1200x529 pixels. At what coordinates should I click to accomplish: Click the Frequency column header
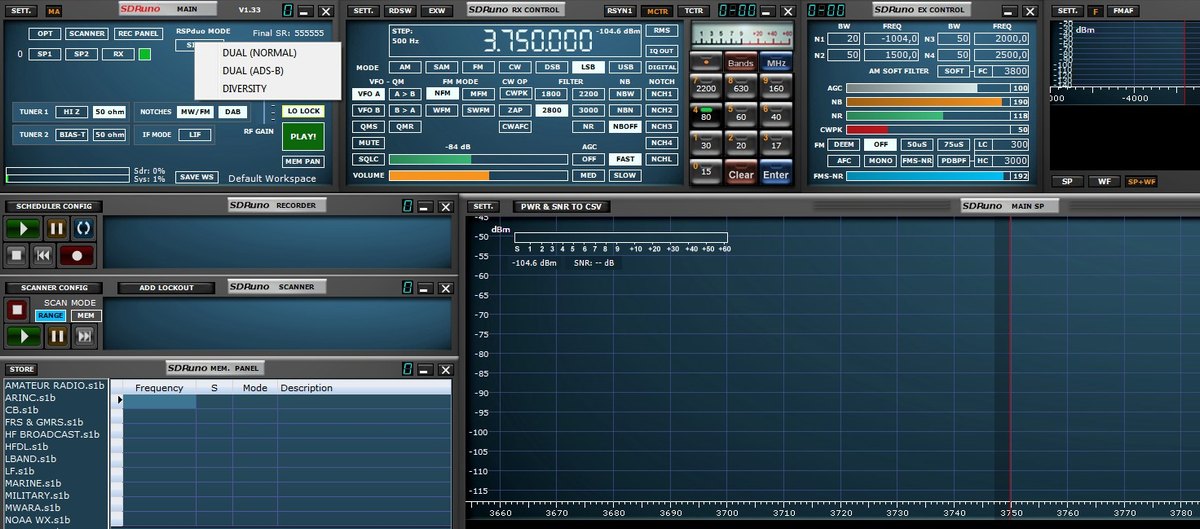(x=159, y=387)
